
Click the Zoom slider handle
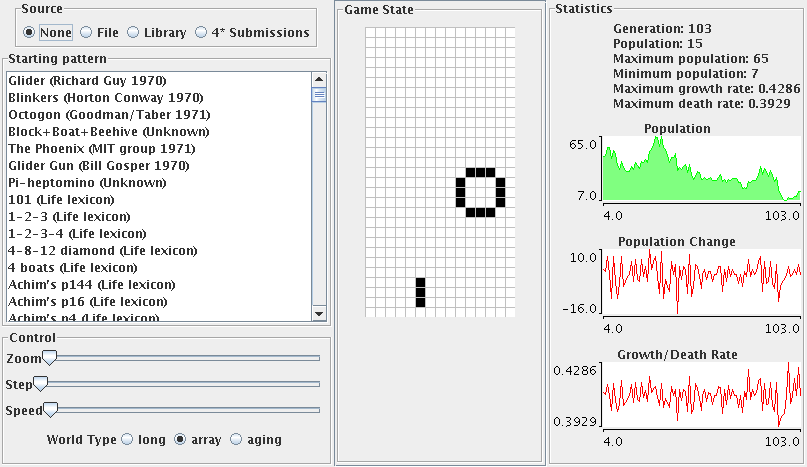(x=50, y=357)
